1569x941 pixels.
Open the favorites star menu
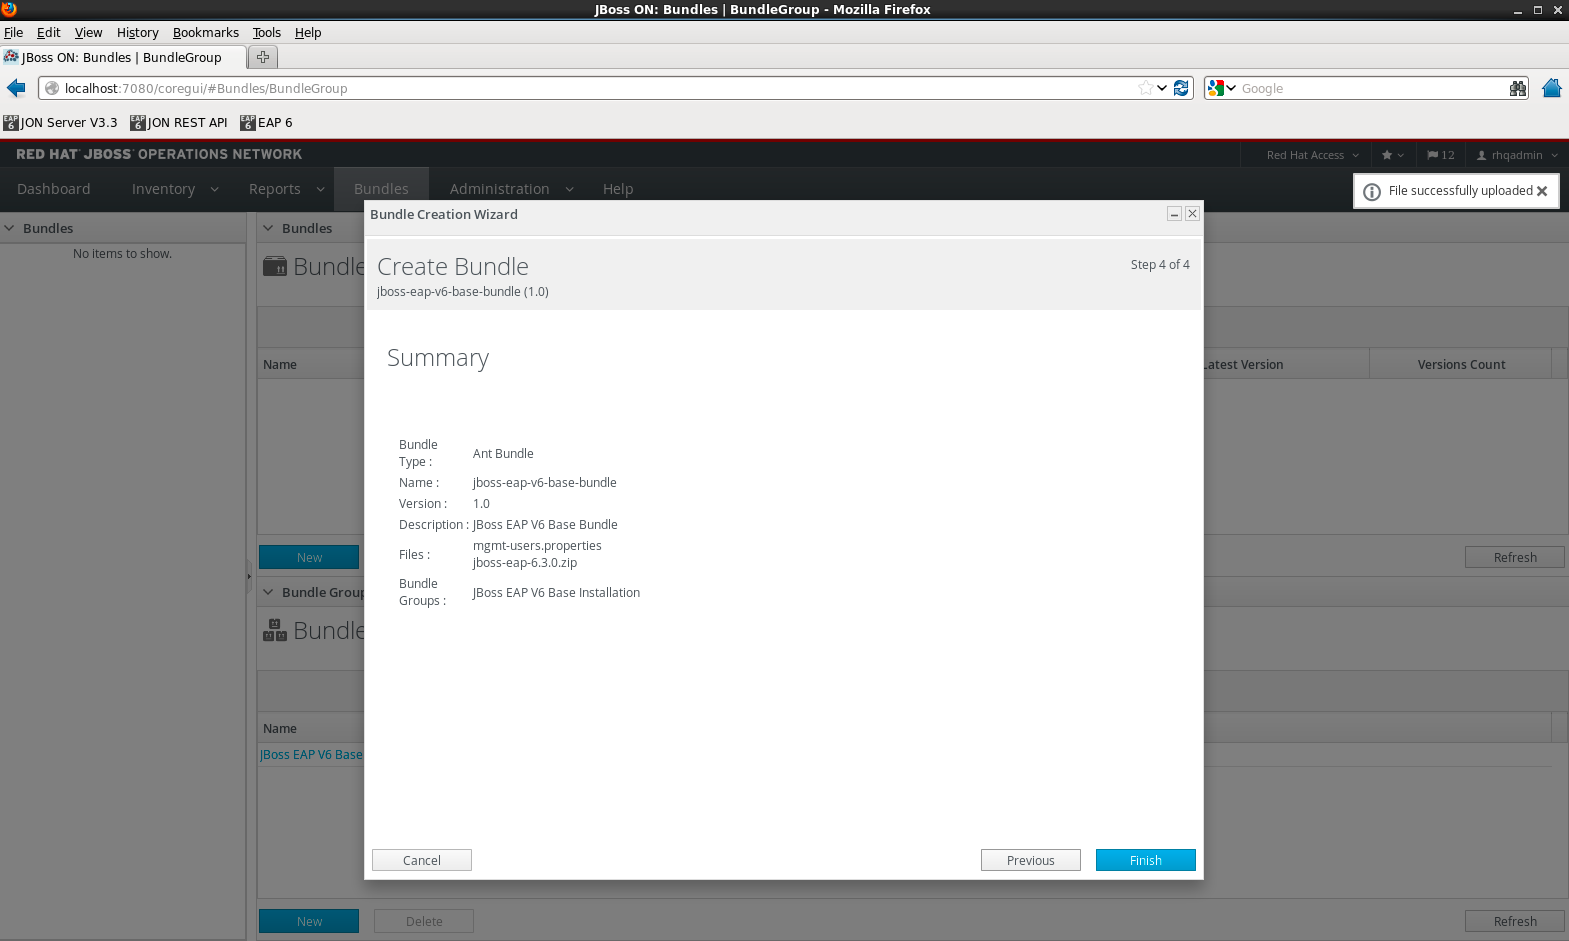tap(1393, 155)
